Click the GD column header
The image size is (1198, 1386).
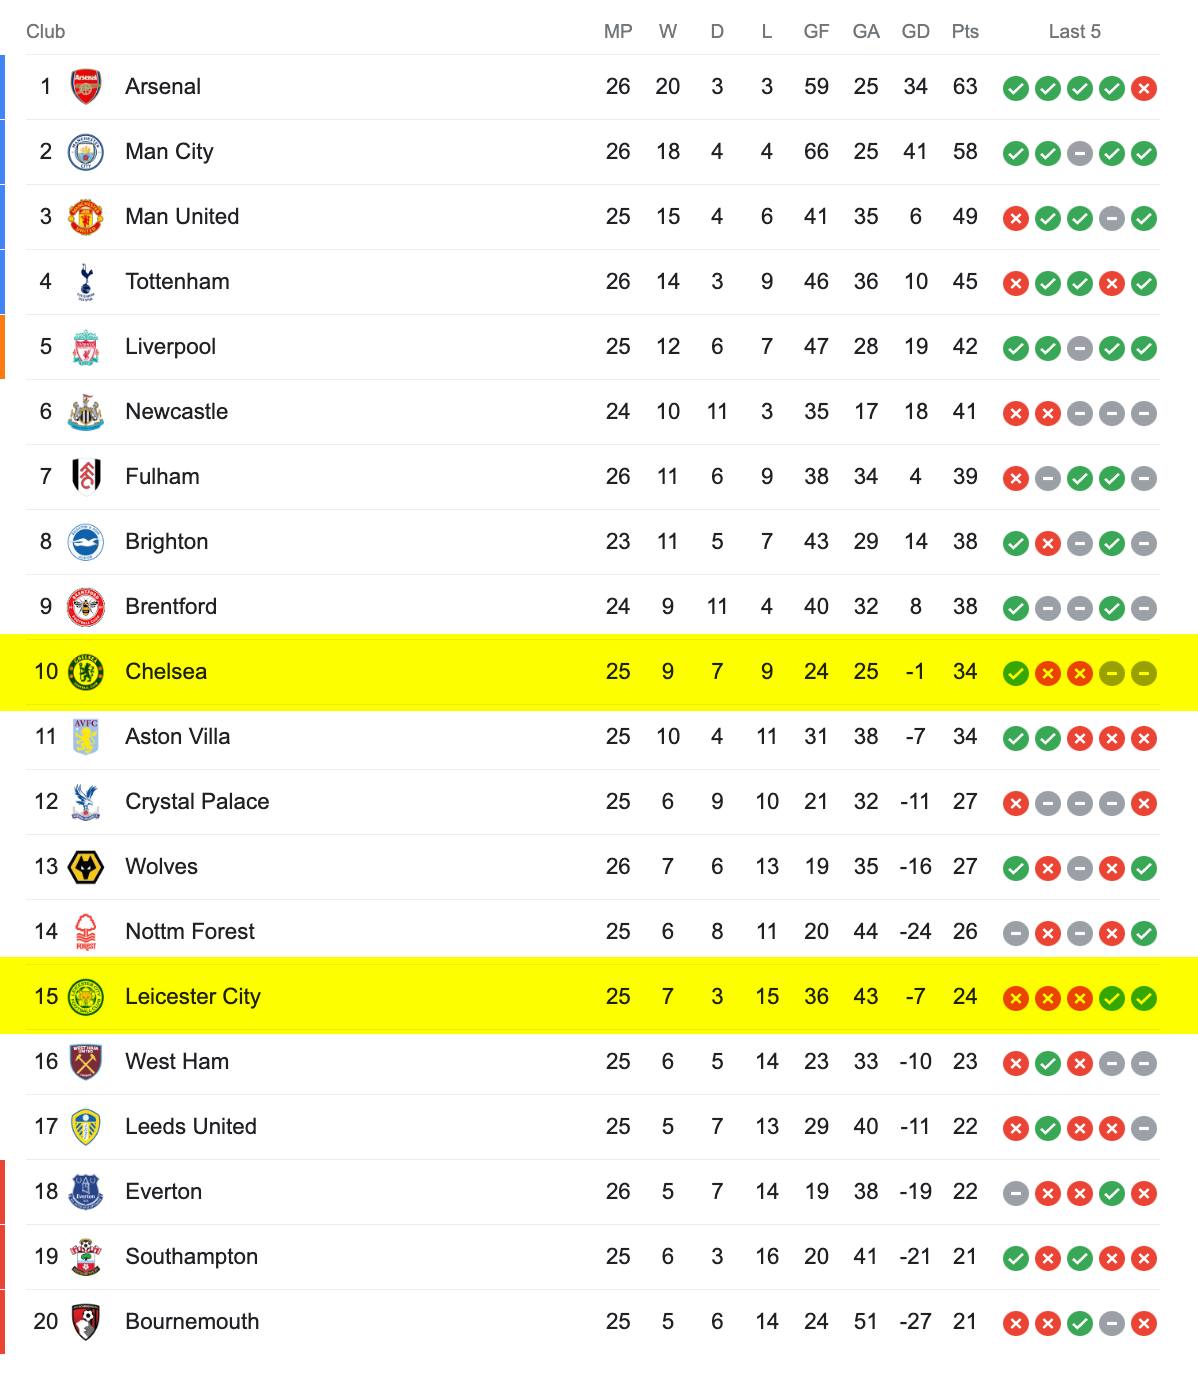[916, 31]
